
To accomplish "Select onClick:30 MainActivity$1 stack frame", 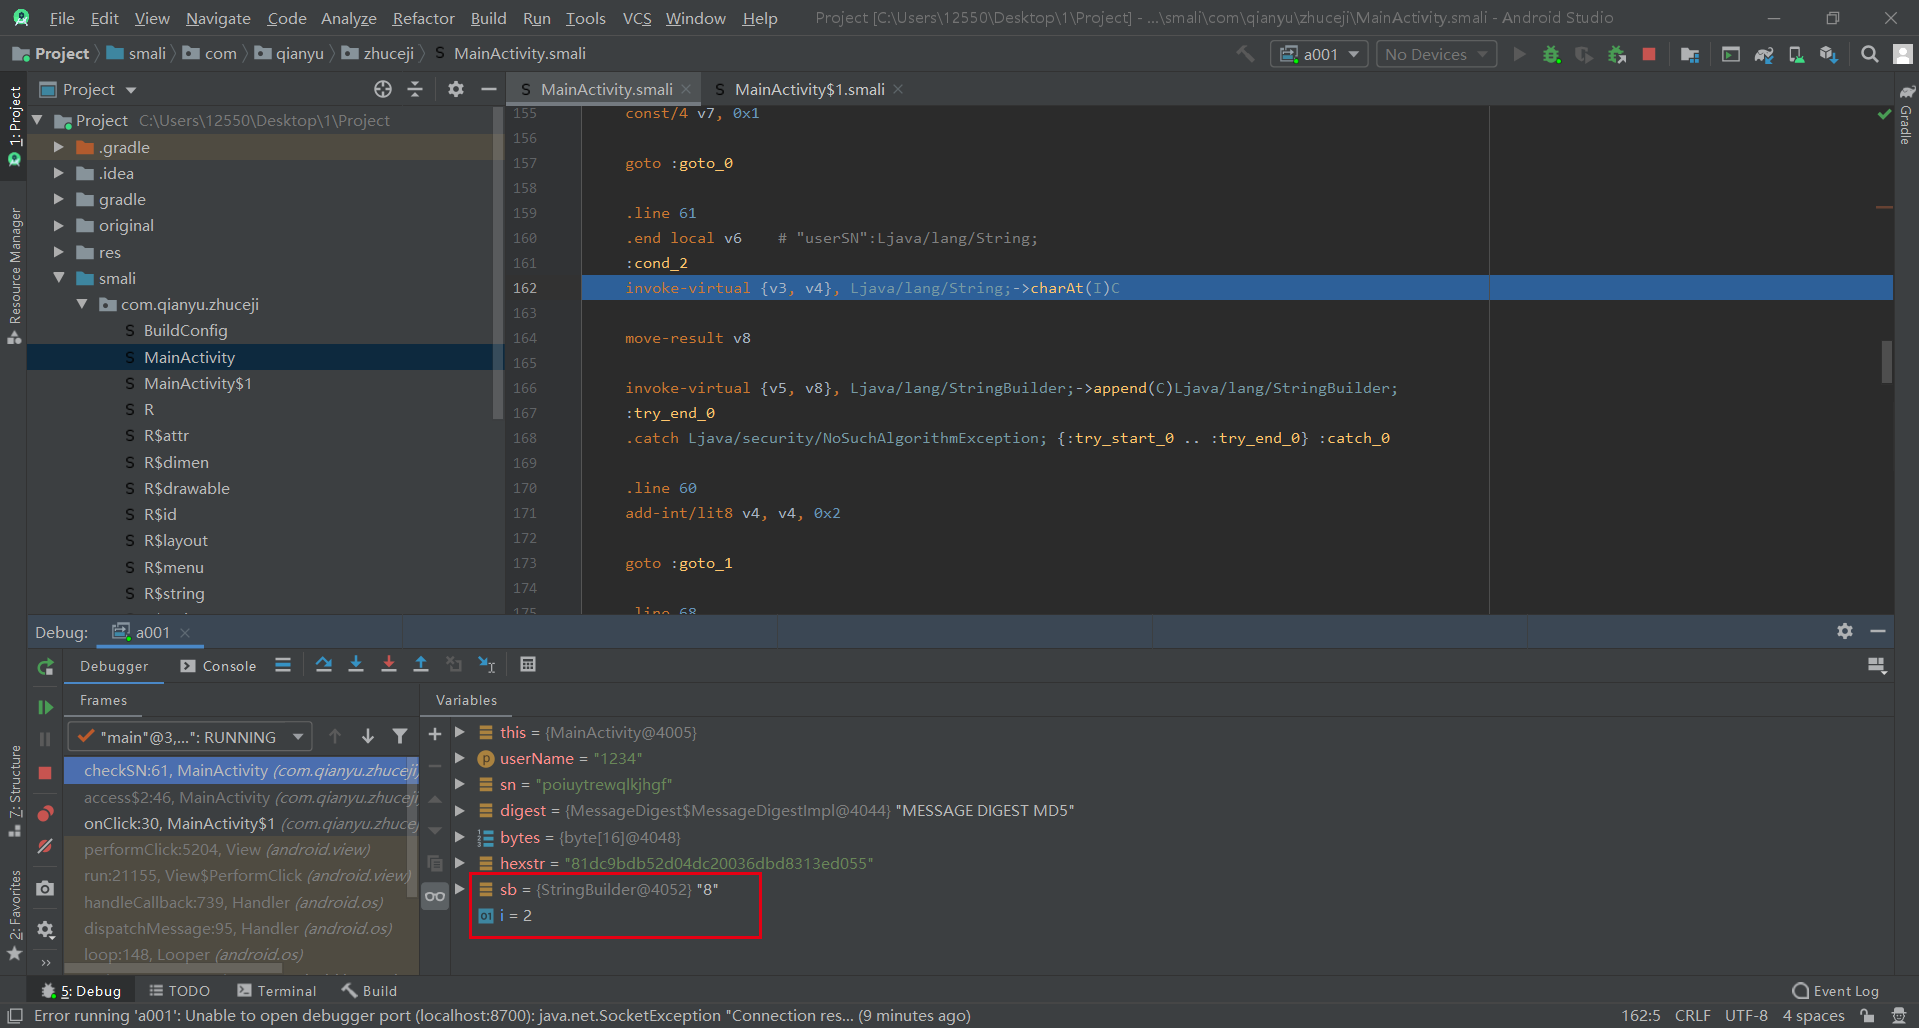I will click(x=240, y=824).
